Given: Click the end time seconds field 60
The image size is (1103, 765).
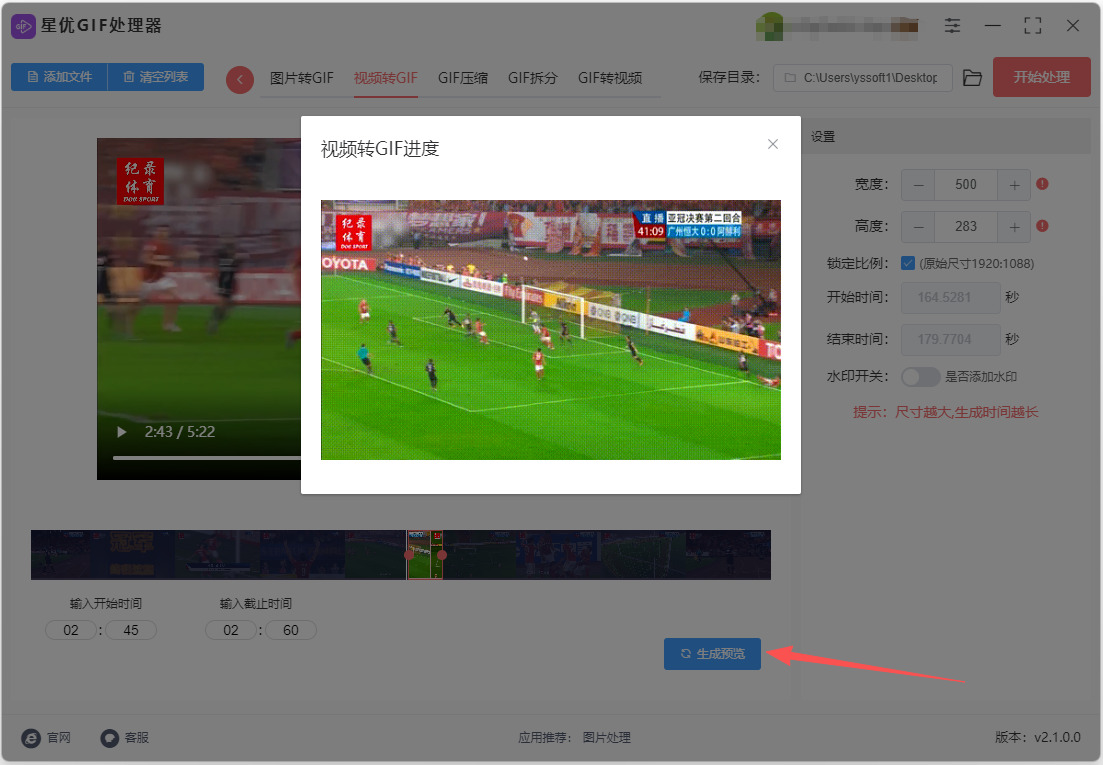Looking at the screenshot, I should click(x=291, y=630).
